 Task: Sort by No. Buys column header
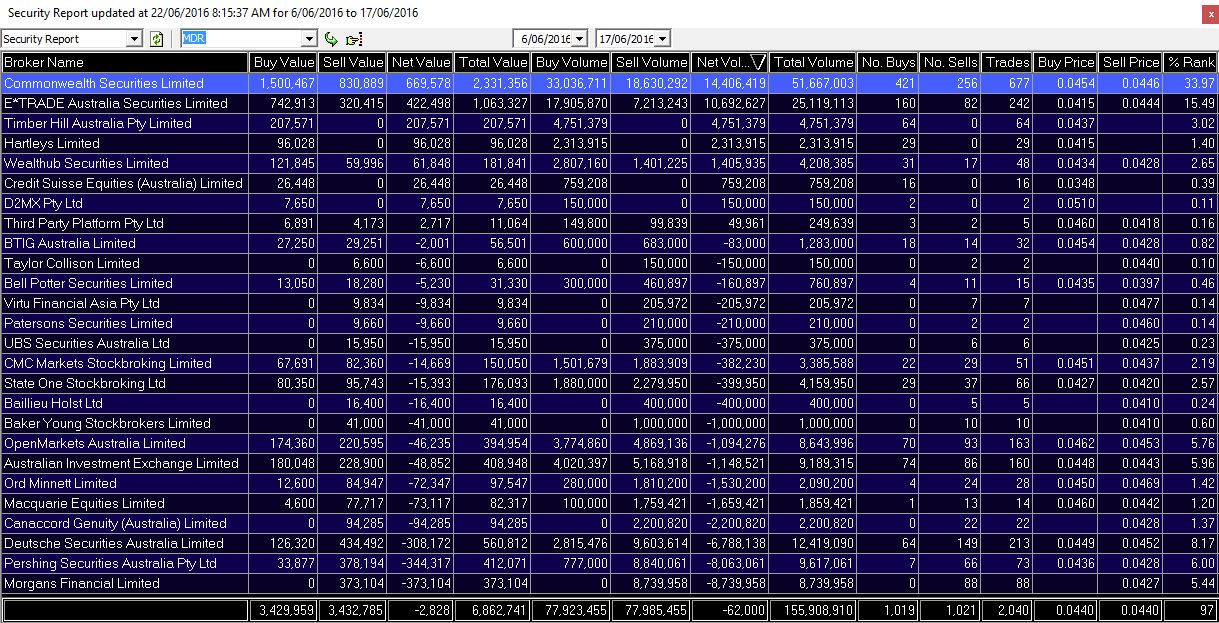pyautogui.click(x=888, y=62)
